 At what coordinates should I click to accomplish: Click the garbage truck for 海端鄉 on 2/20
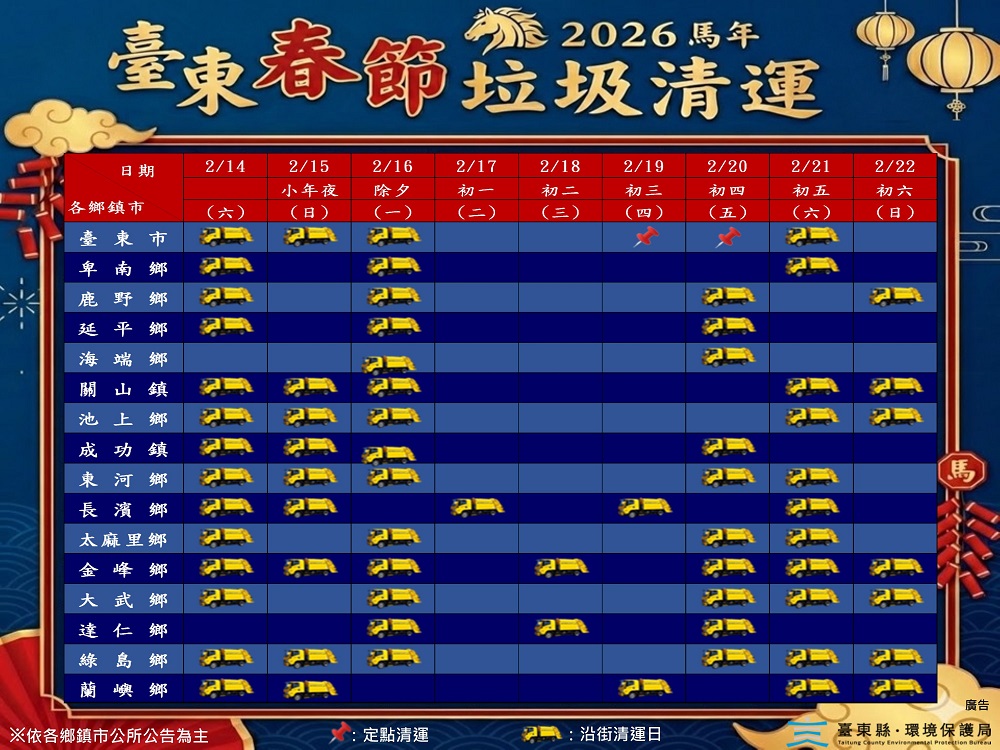click(x=729, y=356)
